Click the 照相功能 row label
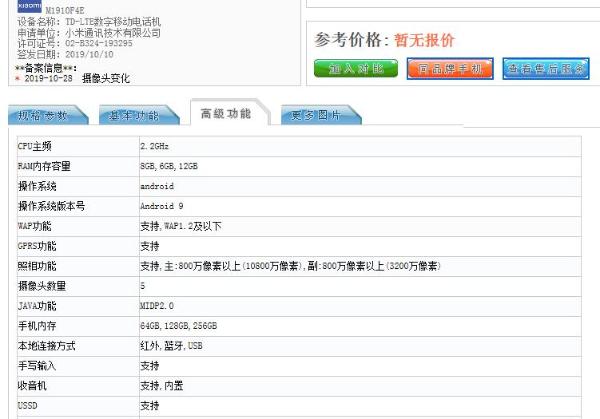Image resolution: width=600 pixels, height=419 pixels. coord(37,266)
